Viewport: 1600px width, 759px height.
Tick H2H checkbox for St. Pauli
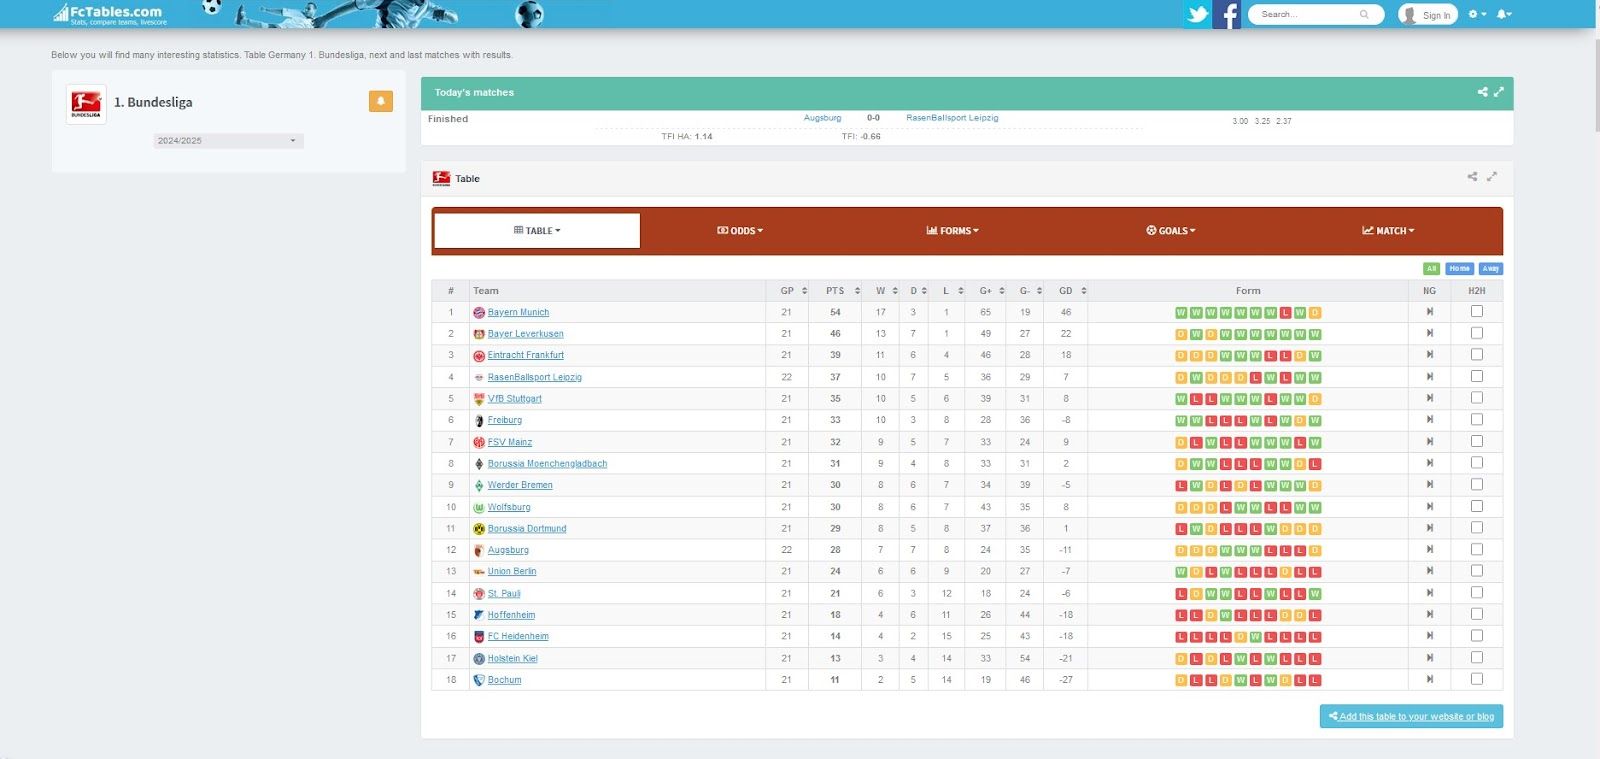[1477, 592]
